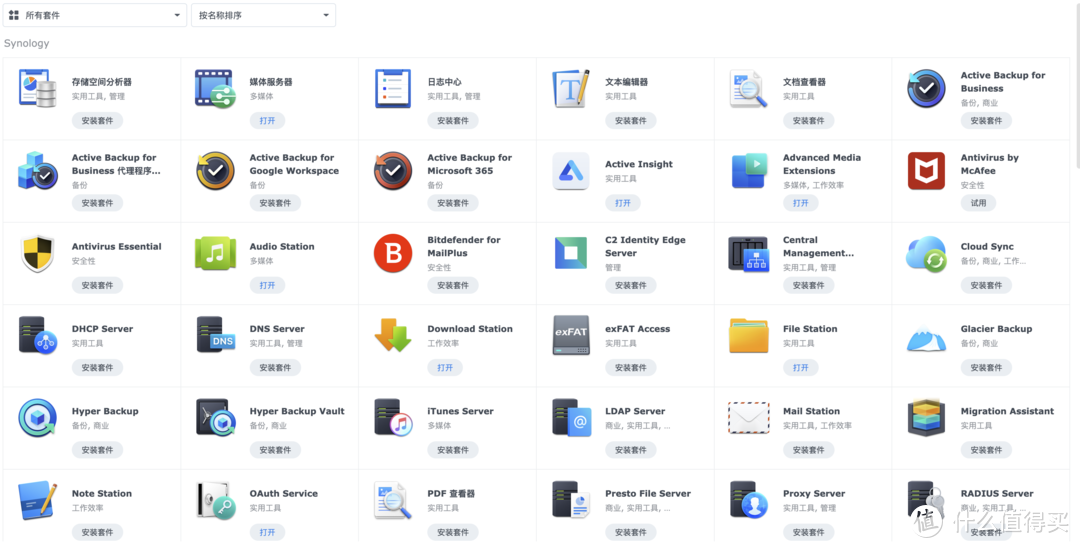
Task: Click the Glacier Backup package title
Action: [x=996, y=328]
